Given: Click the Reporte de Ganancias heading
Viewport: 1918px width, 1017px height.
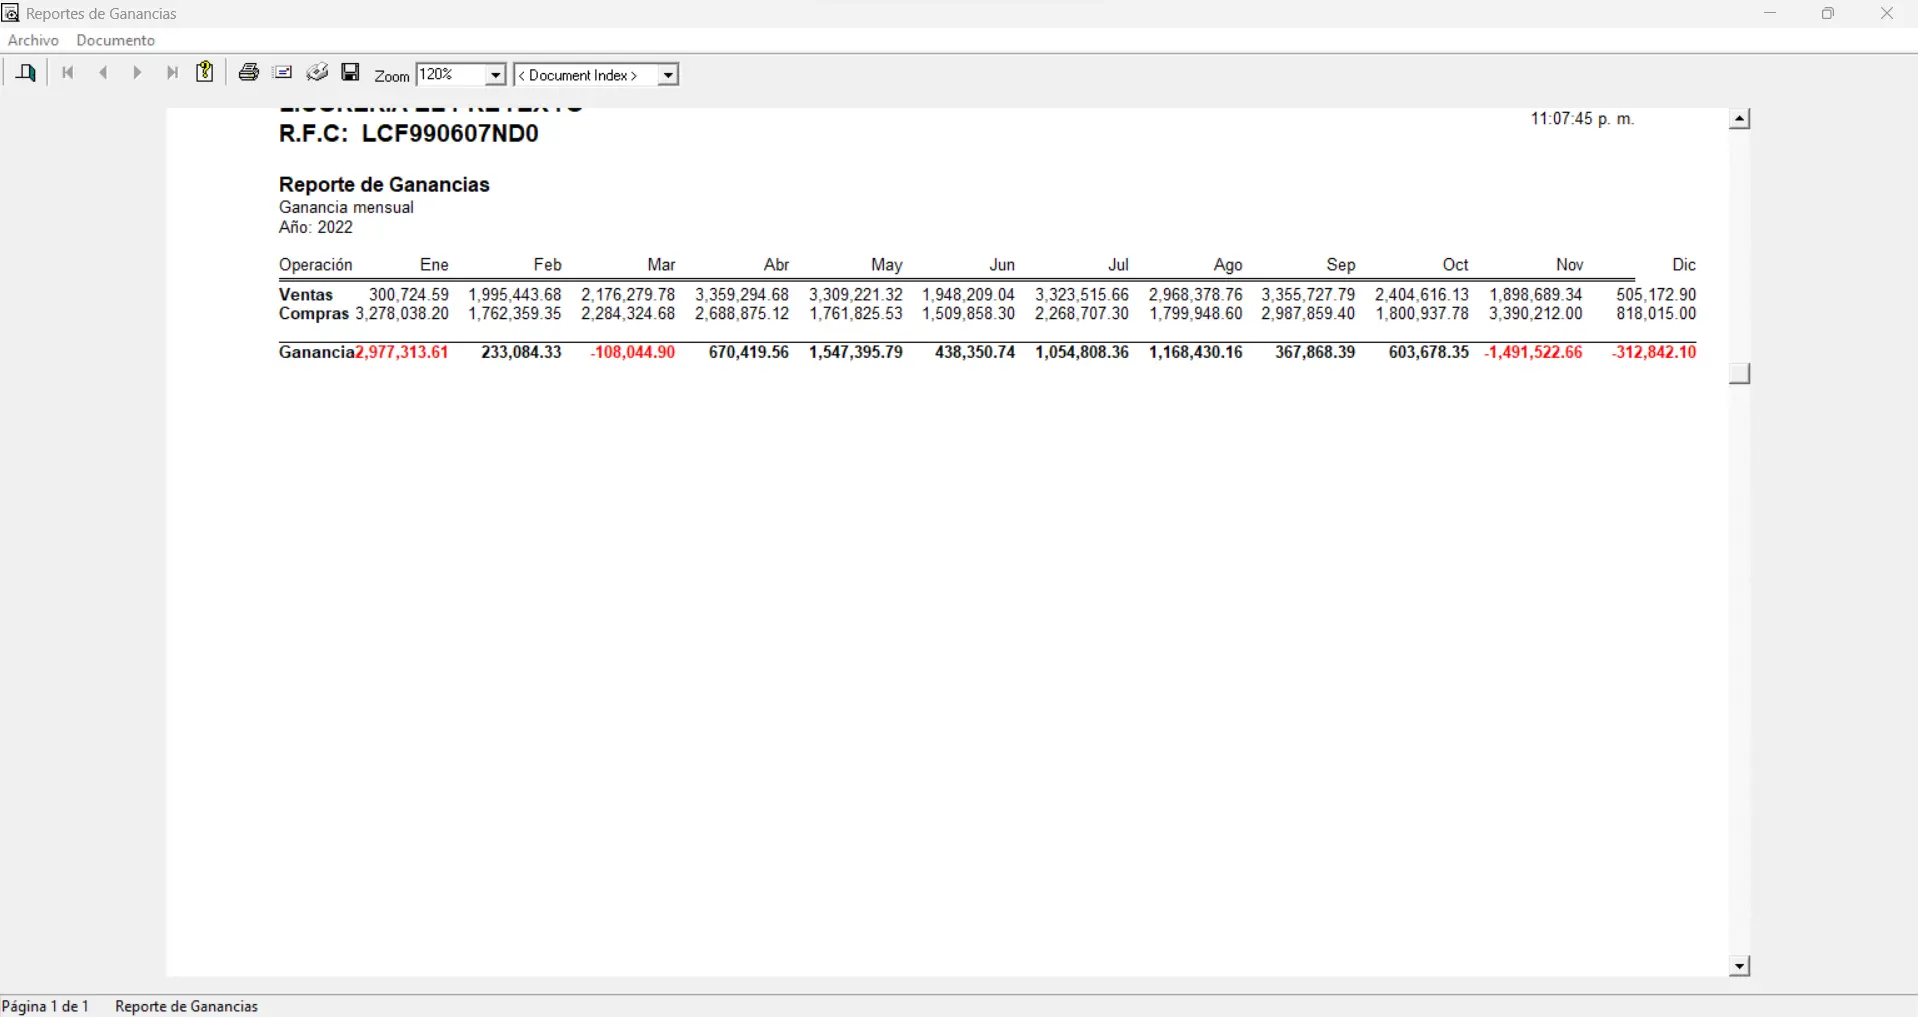Looking at the screenshot, I should tap(384, 185).
